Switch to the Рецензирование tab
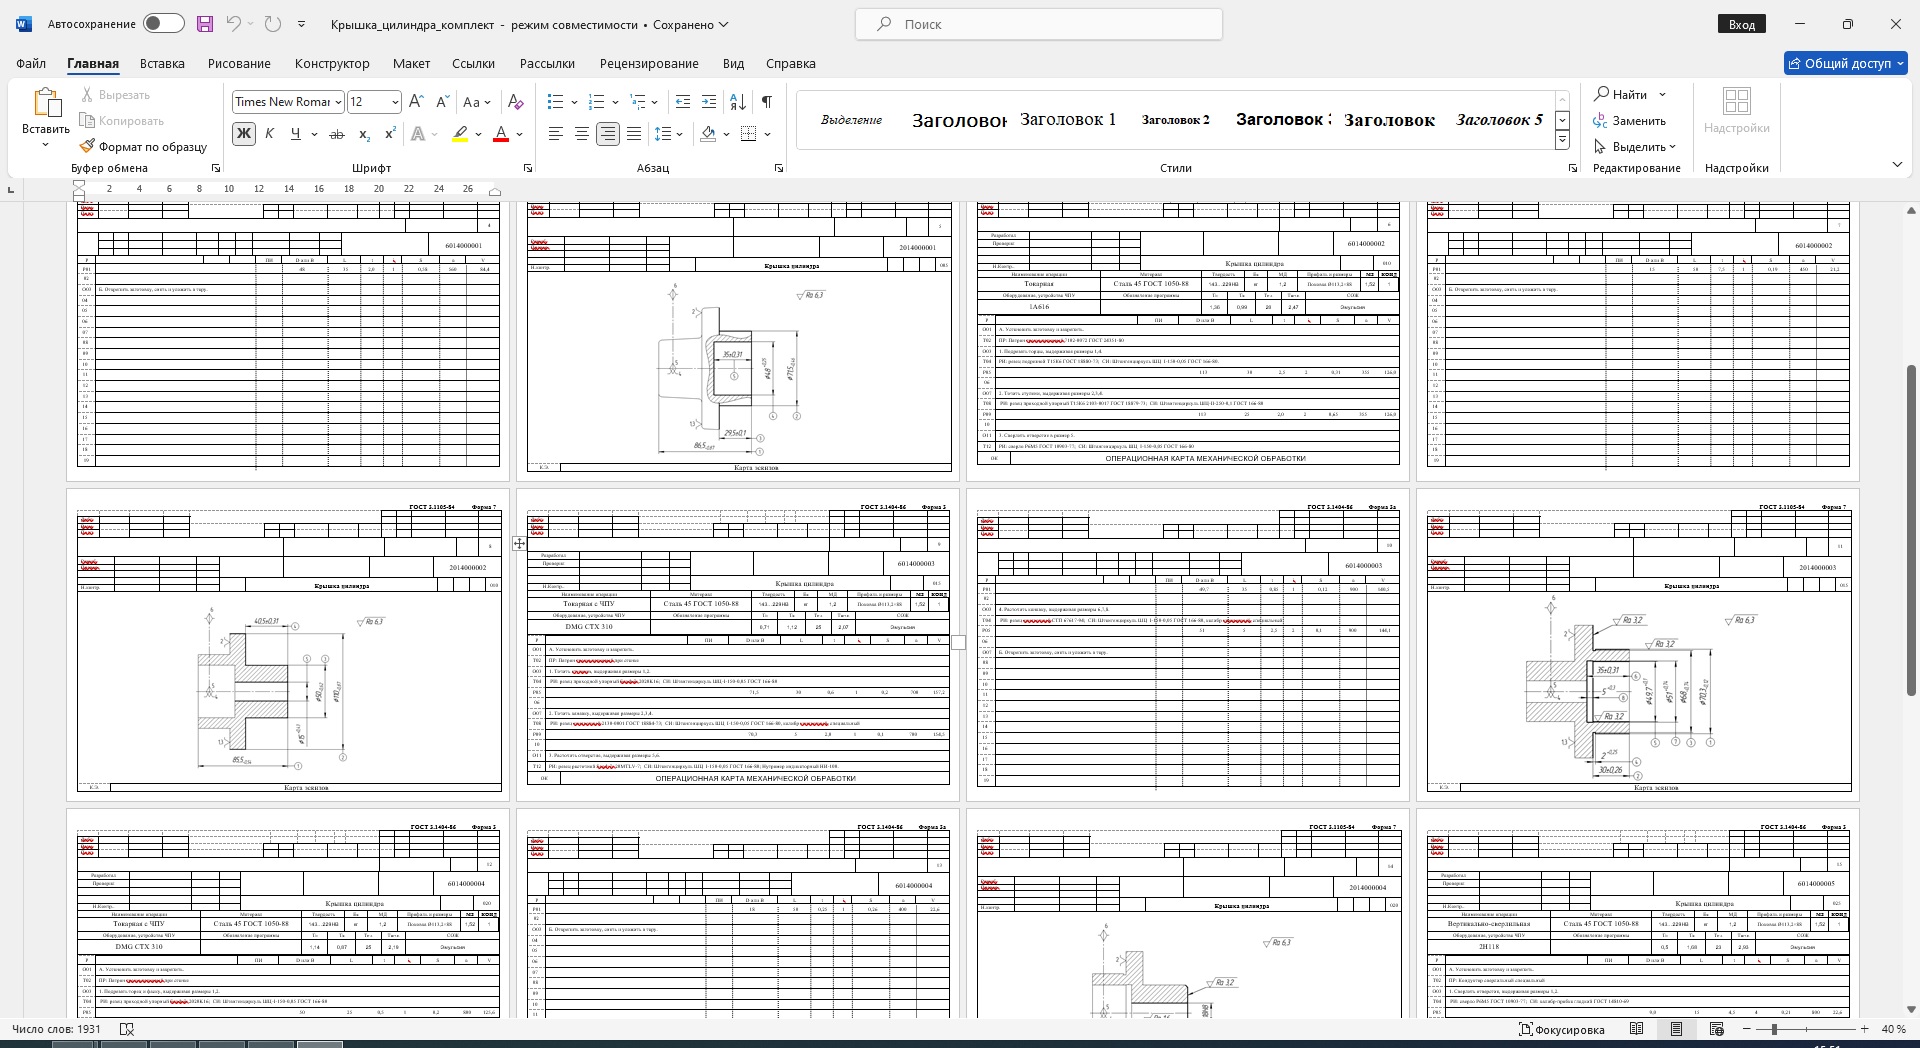The height and width of the screenshot is (1048, 1920). (648, 63)
